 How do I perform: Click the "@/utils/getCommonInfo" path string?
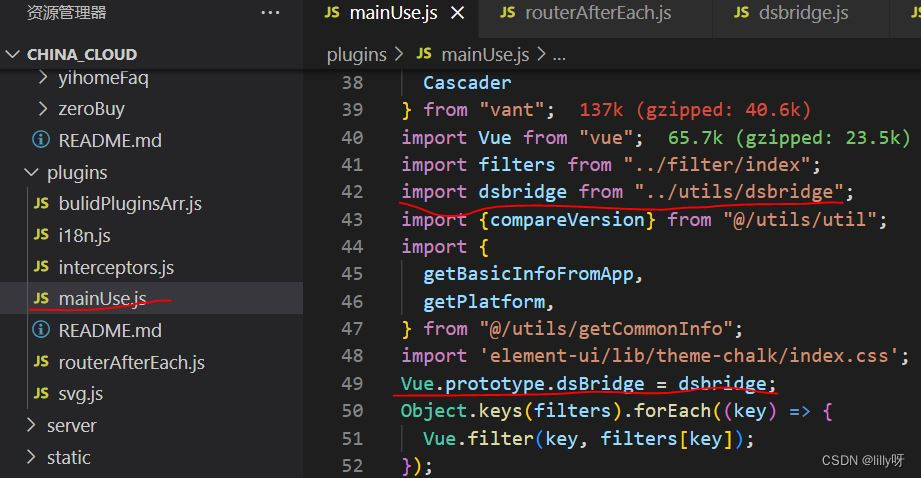click(606, 329)
